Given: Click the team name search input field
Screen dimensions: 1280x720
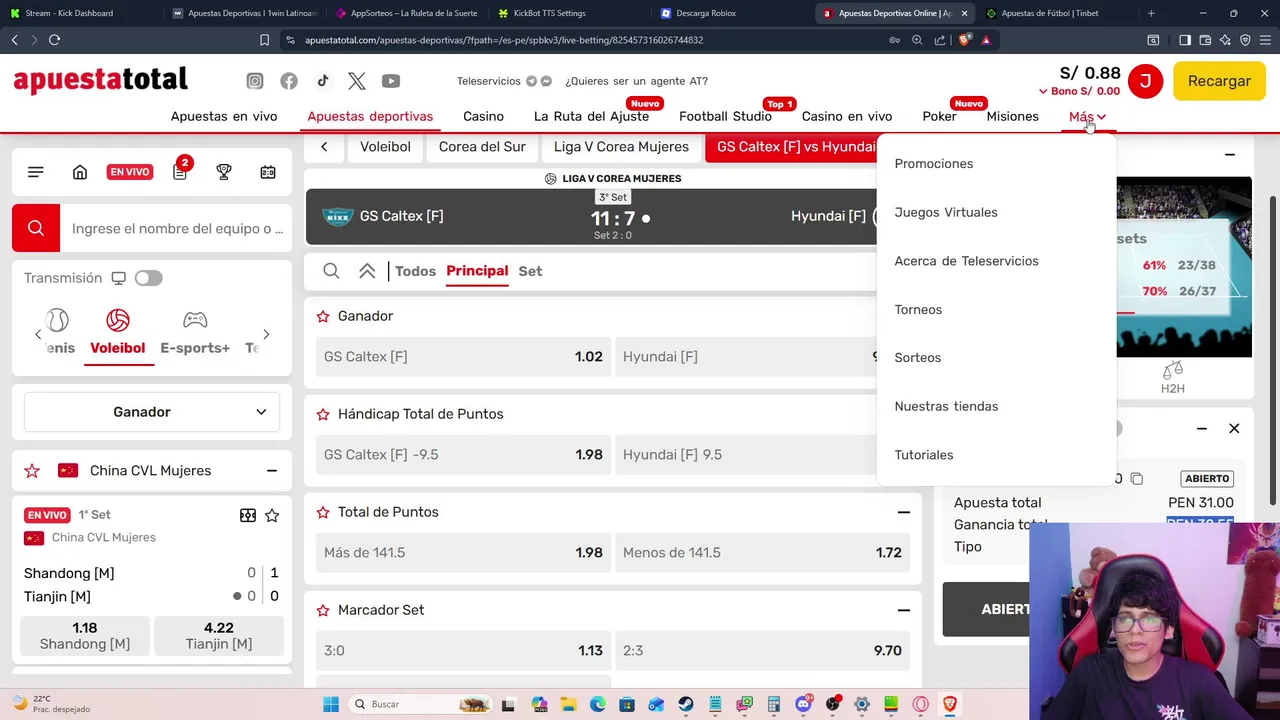Looking at the screenshot, I should point(177,228).
